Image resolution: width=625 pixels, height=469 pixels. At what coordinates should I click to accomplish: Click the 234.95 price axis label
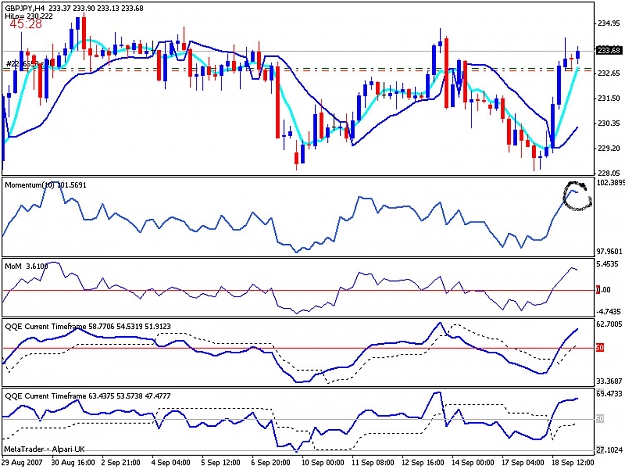point(609,24)
